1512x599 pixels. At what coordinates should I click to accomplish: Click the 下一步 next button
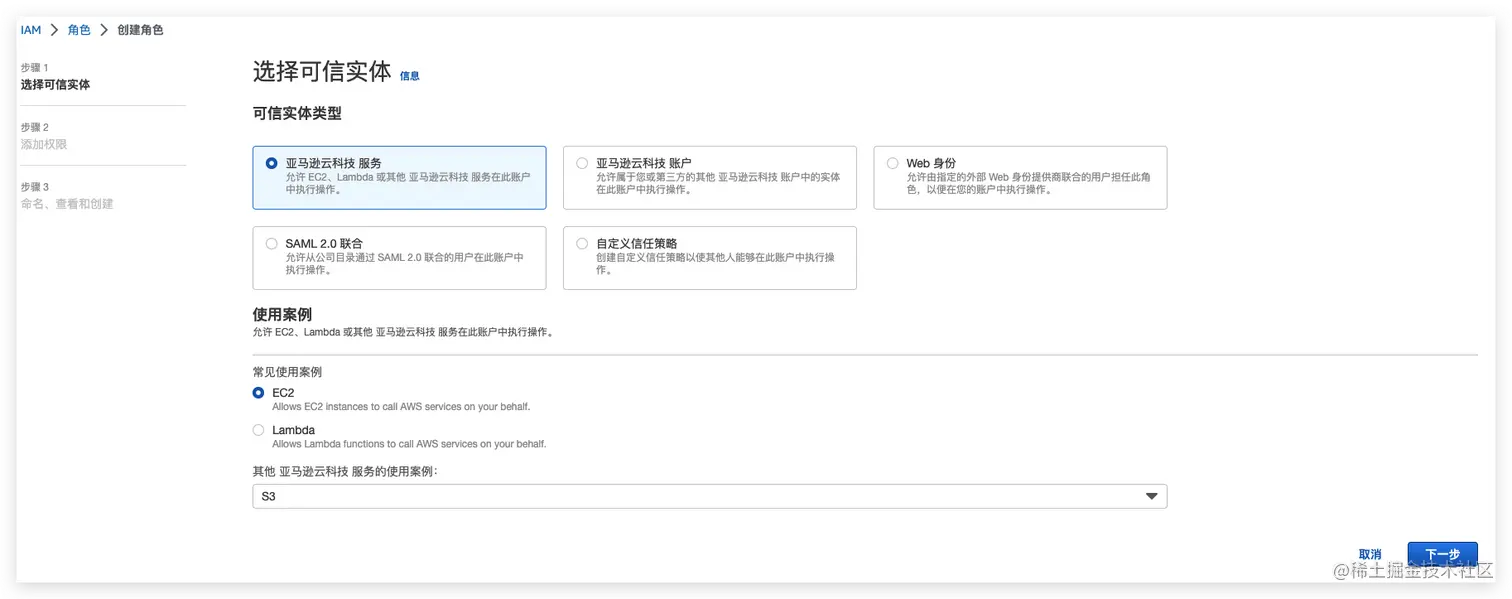coord(1442,554)
